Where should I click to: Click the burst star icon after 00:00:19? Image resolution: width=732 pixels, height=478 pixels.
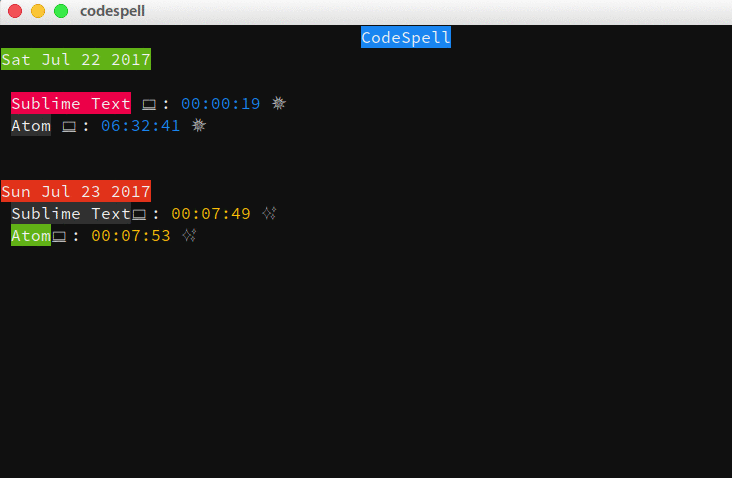pyautogui.click(x=279, y=103)
